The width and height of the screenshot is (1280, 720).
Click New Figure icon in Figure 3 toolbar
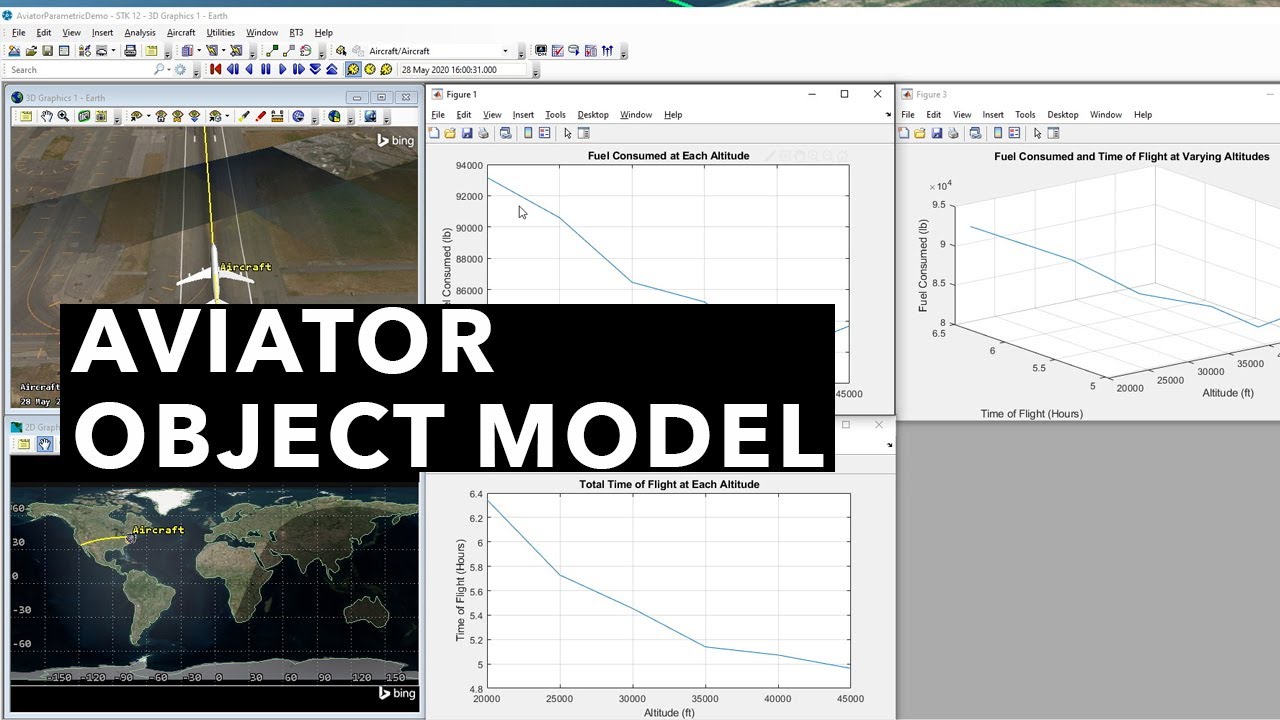pos(903,132)
